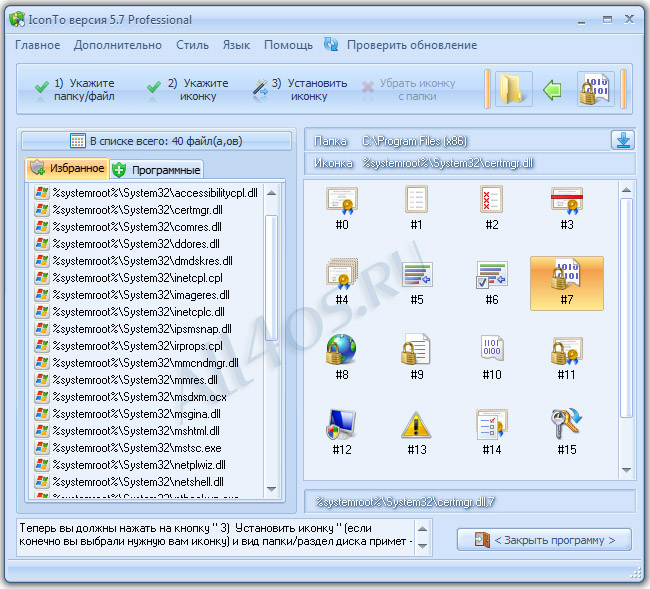Open the Помощь menu
This screenshot has height=589, width=650.
tap(289, 45)
